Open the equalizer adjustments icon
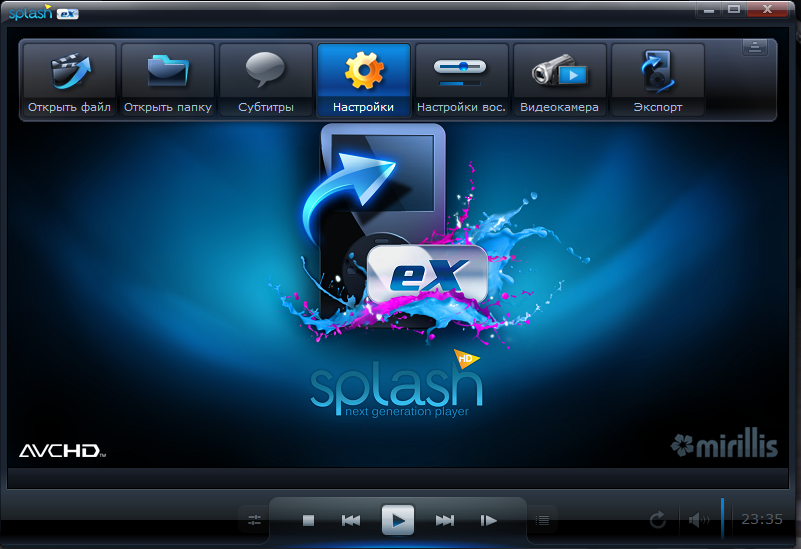 pyautogui.click(x=254, y=520)
